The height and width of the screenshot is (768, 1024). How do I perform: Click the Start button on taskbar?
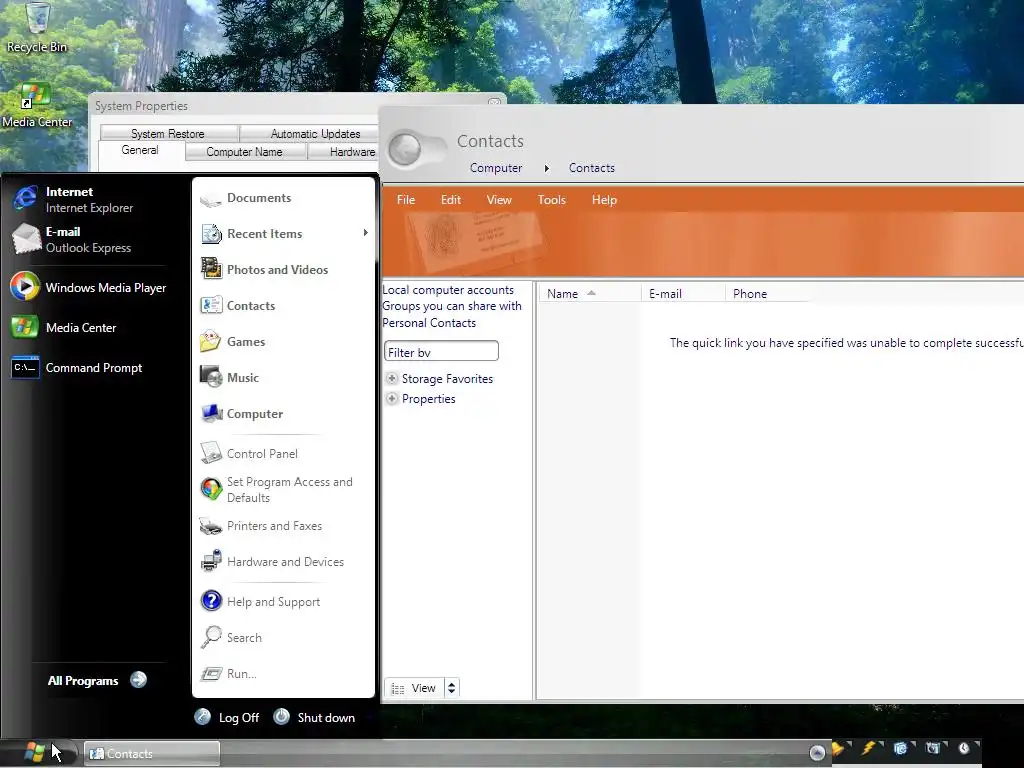pos(33,752)
